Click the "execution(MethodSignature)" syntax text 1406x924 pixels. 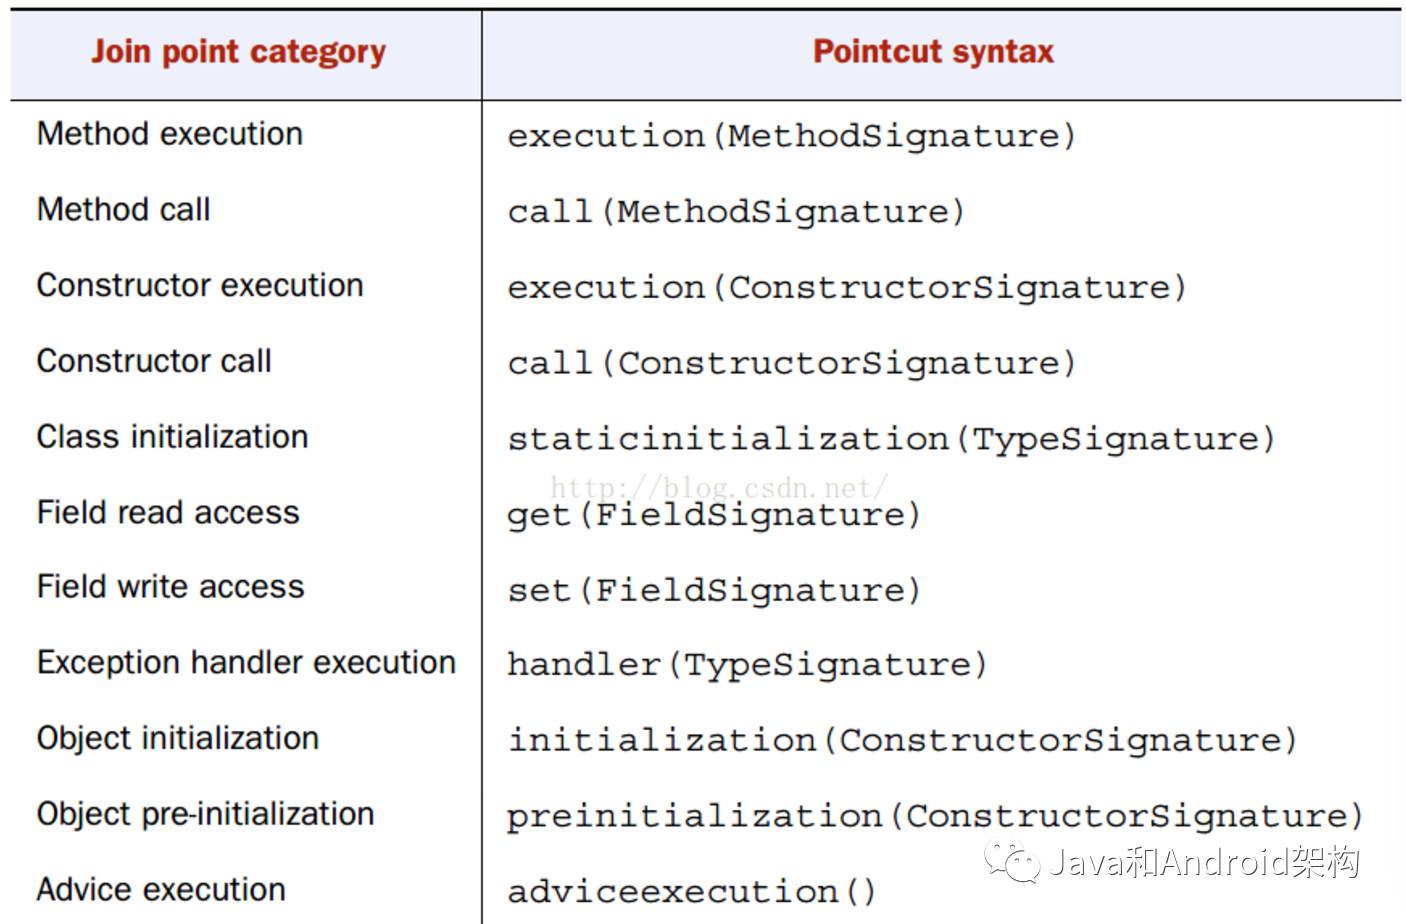[791, 136]
